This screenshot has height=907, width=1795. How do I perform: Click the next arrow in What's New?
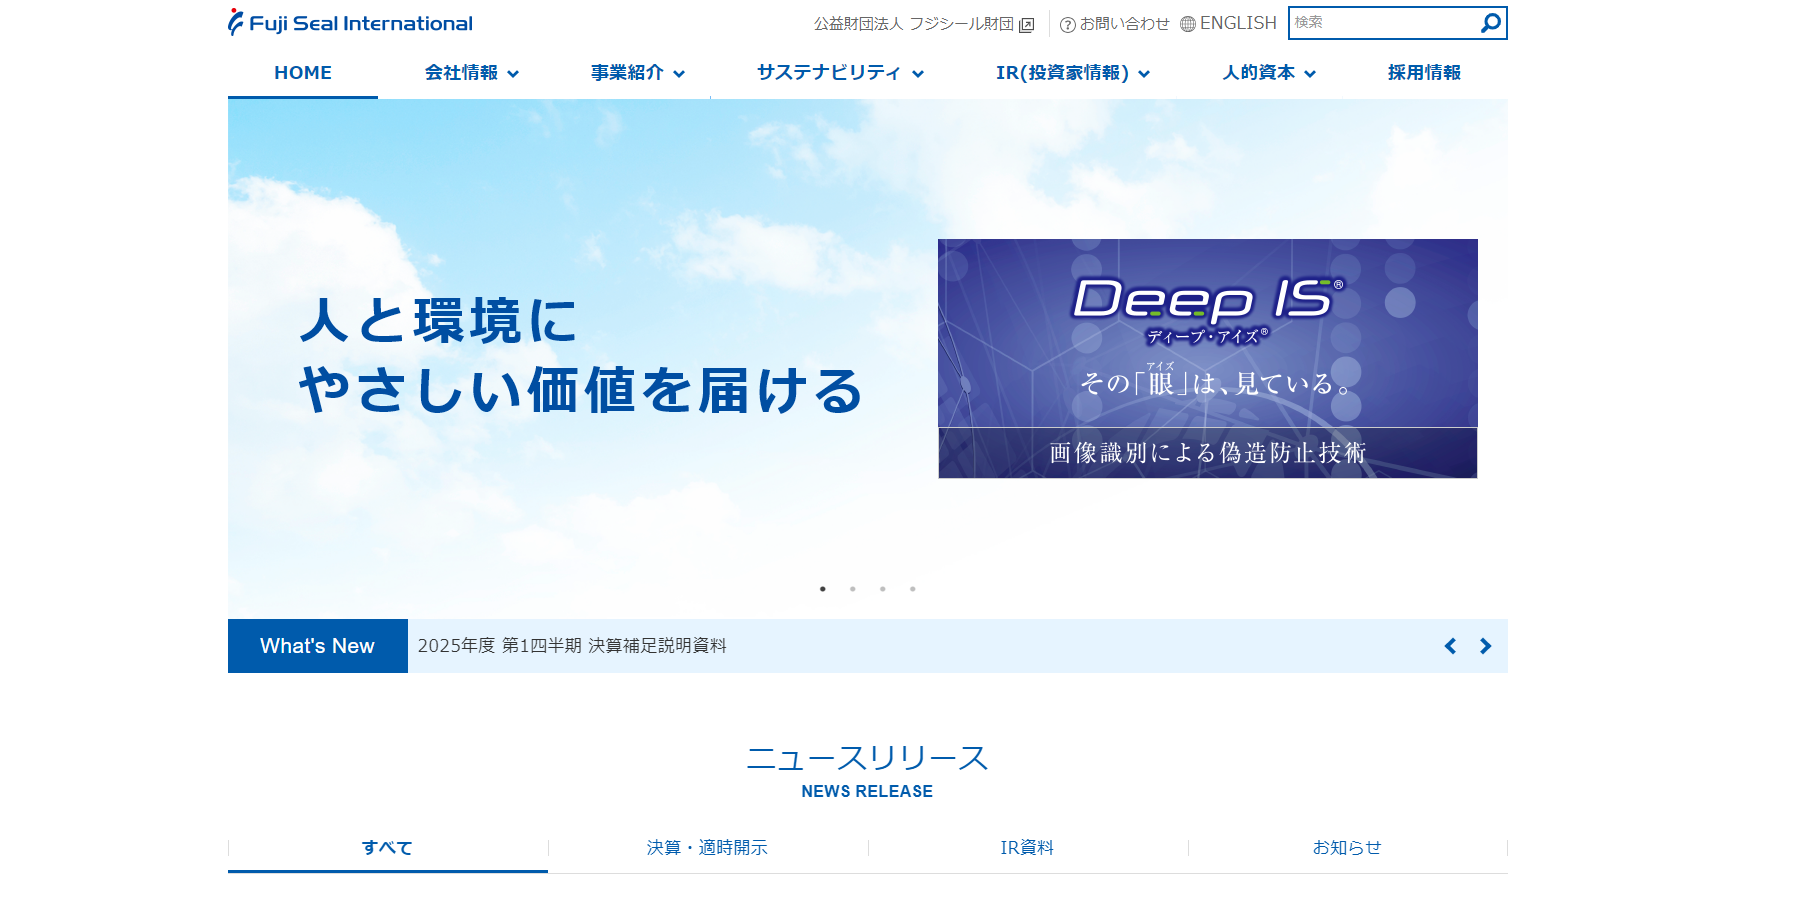tap(1485, 646)
